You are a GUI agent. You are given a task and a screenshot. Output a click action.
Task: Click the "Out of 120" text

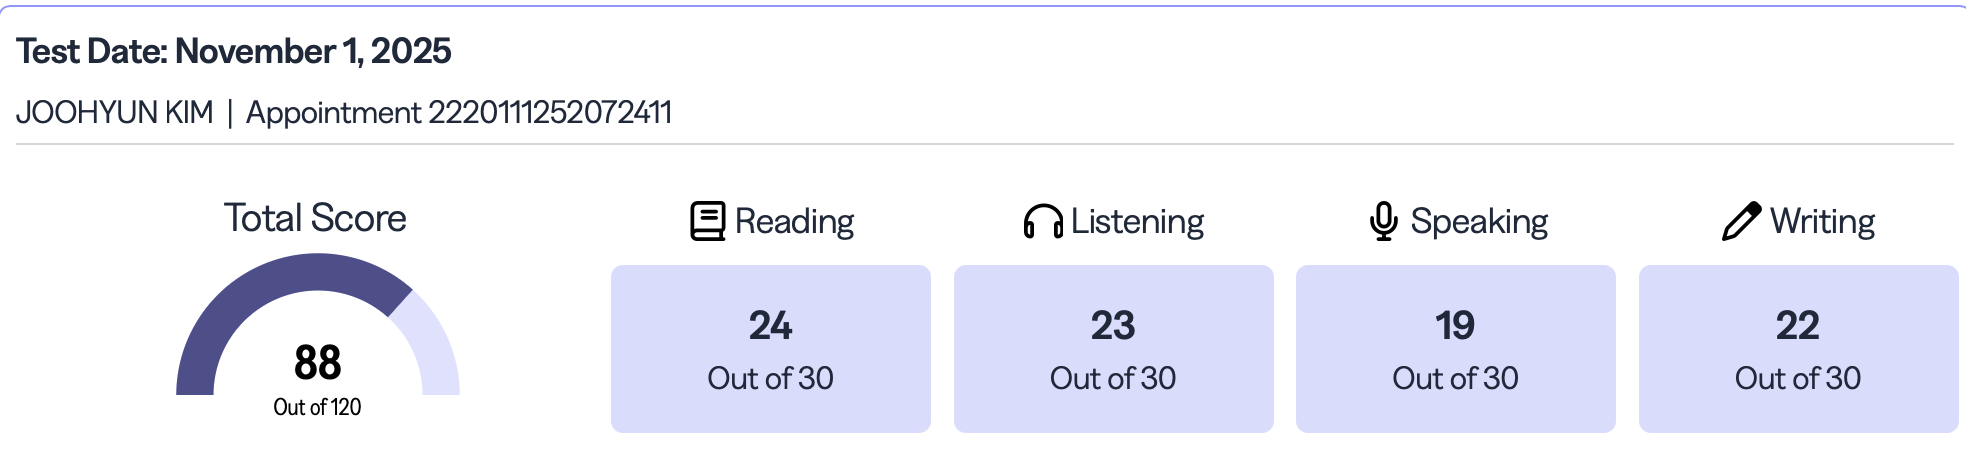(317, 407)
